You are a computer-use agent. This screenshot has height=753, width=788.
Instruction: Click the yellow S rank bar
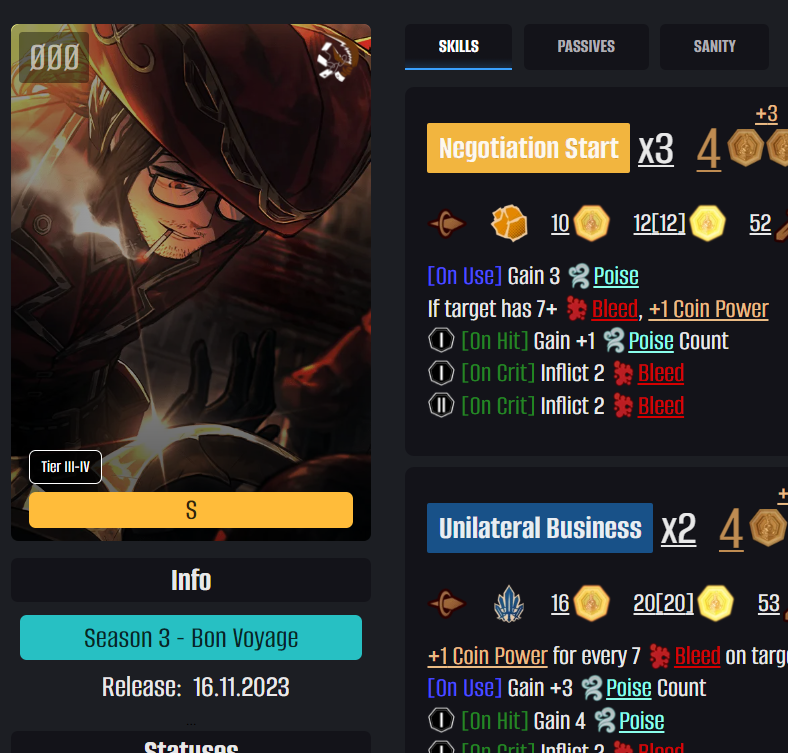pos(191,510)
